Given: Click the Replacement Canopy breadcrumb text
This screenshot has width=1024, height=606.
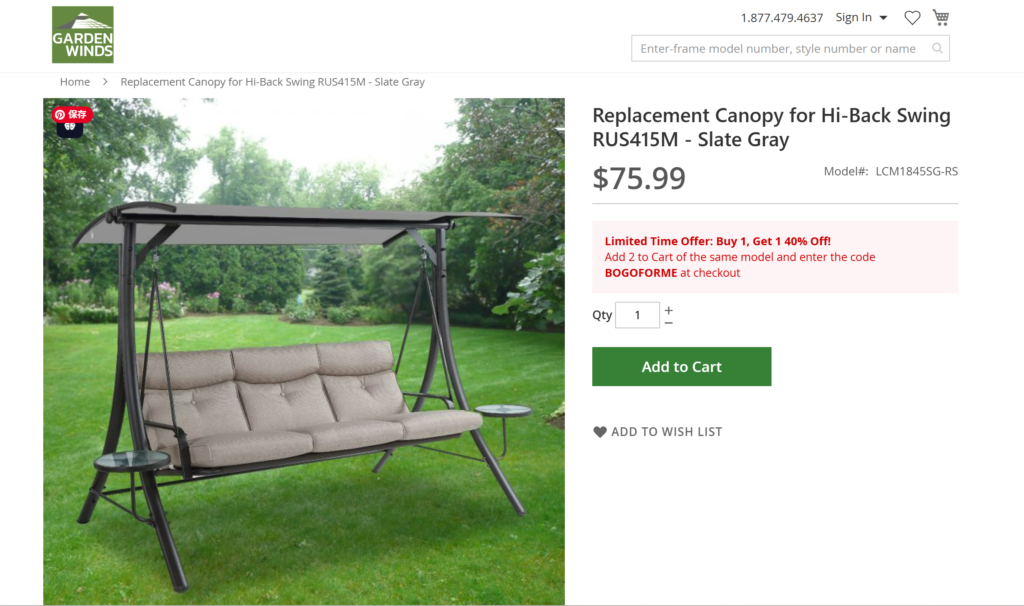Looking at the screenshot, I should tap(272, 82).
